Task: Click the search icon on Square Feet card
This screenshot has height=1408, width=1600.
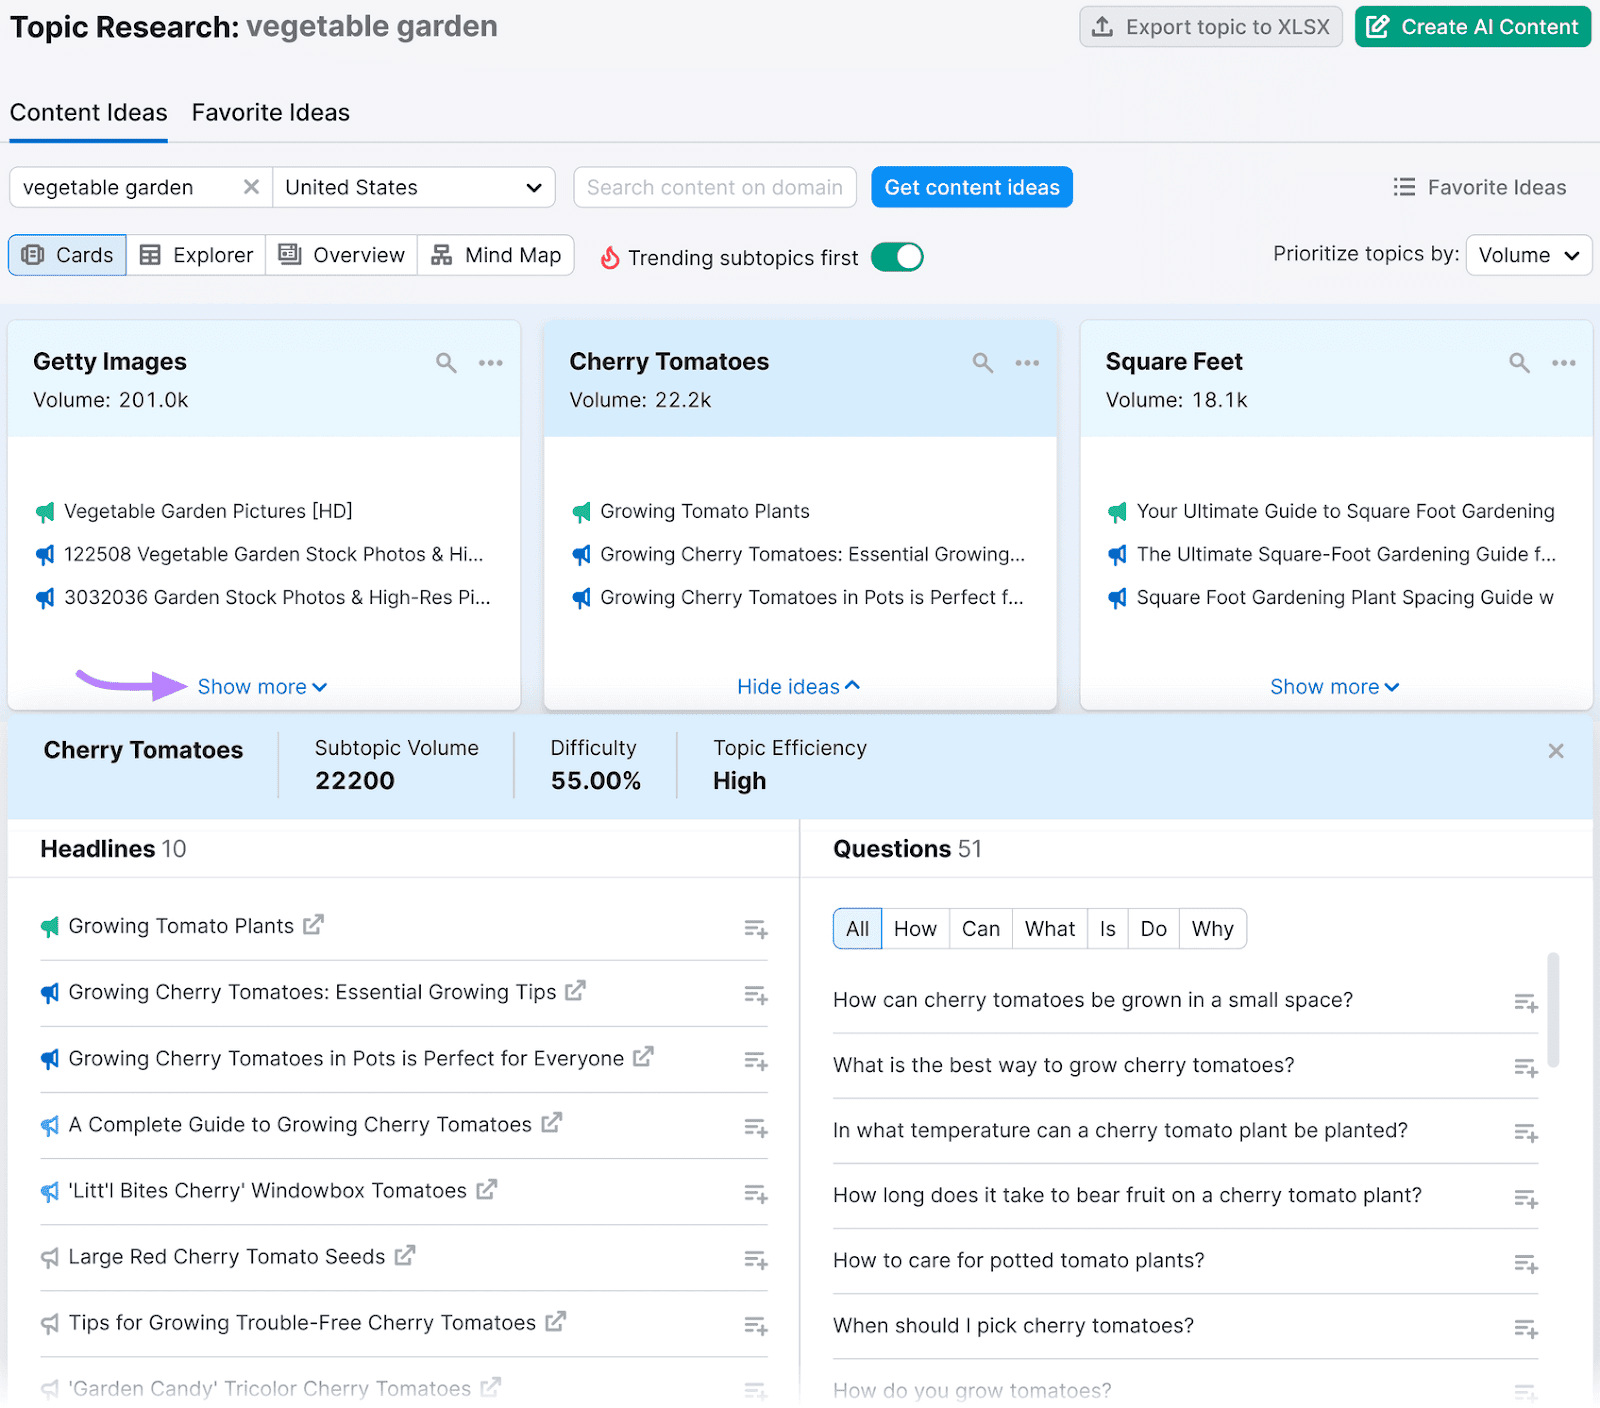Action: coord(1519,363)
